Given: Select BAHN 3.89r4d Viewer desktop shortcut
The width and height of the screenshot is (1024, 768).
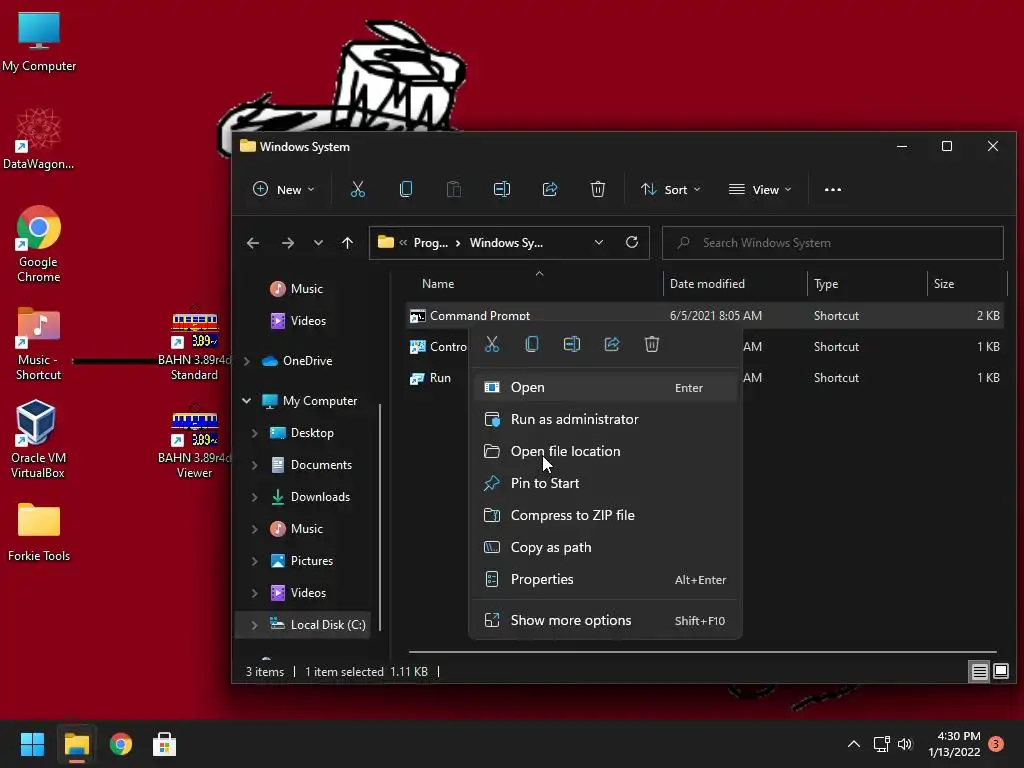Looking at the screenshot, I should click(194, 443).
